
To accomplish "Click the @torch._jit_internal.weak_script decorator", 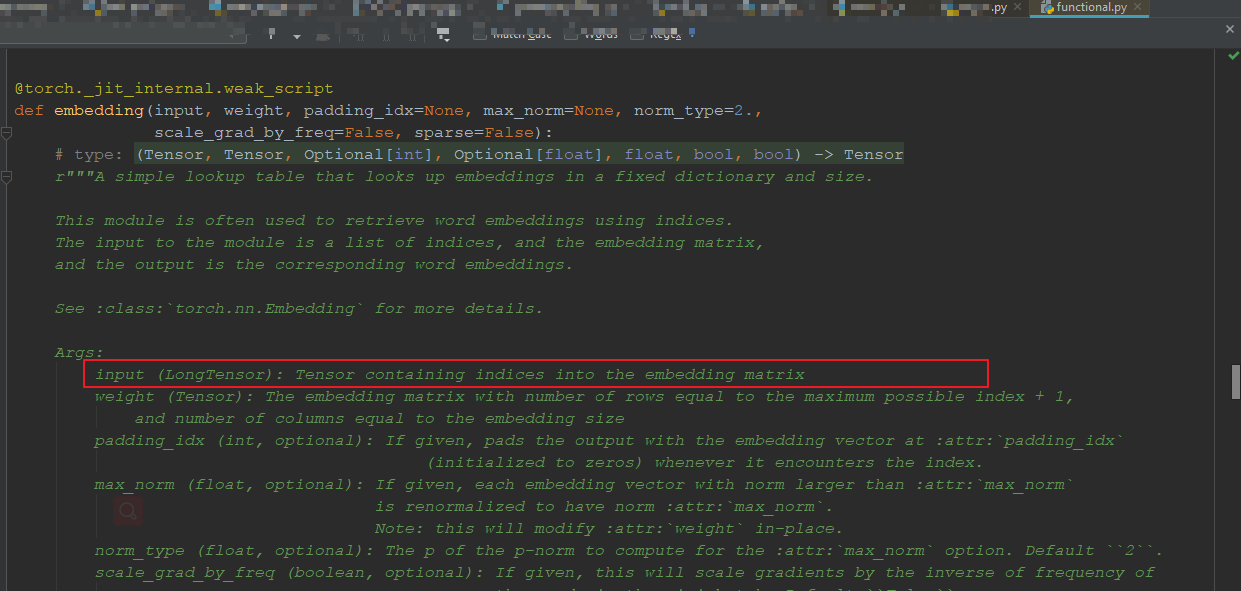I will [x=174, y=89].
